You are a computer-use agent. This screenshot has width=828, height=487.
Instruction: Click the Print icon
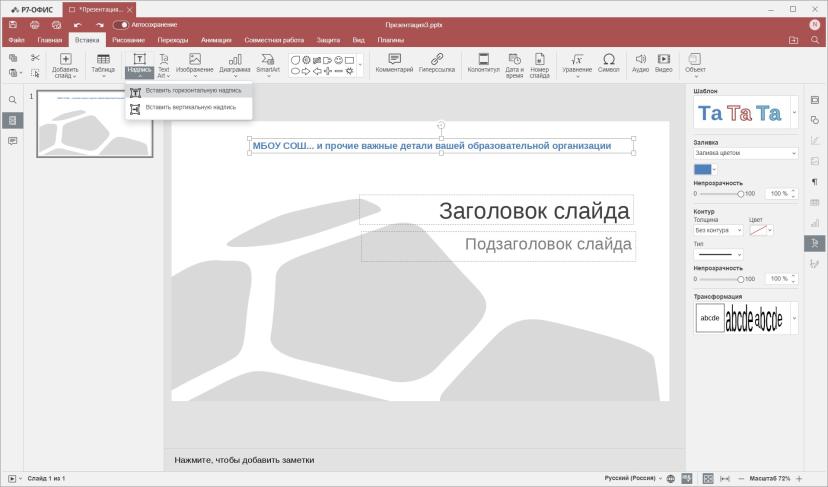[35, 25]
